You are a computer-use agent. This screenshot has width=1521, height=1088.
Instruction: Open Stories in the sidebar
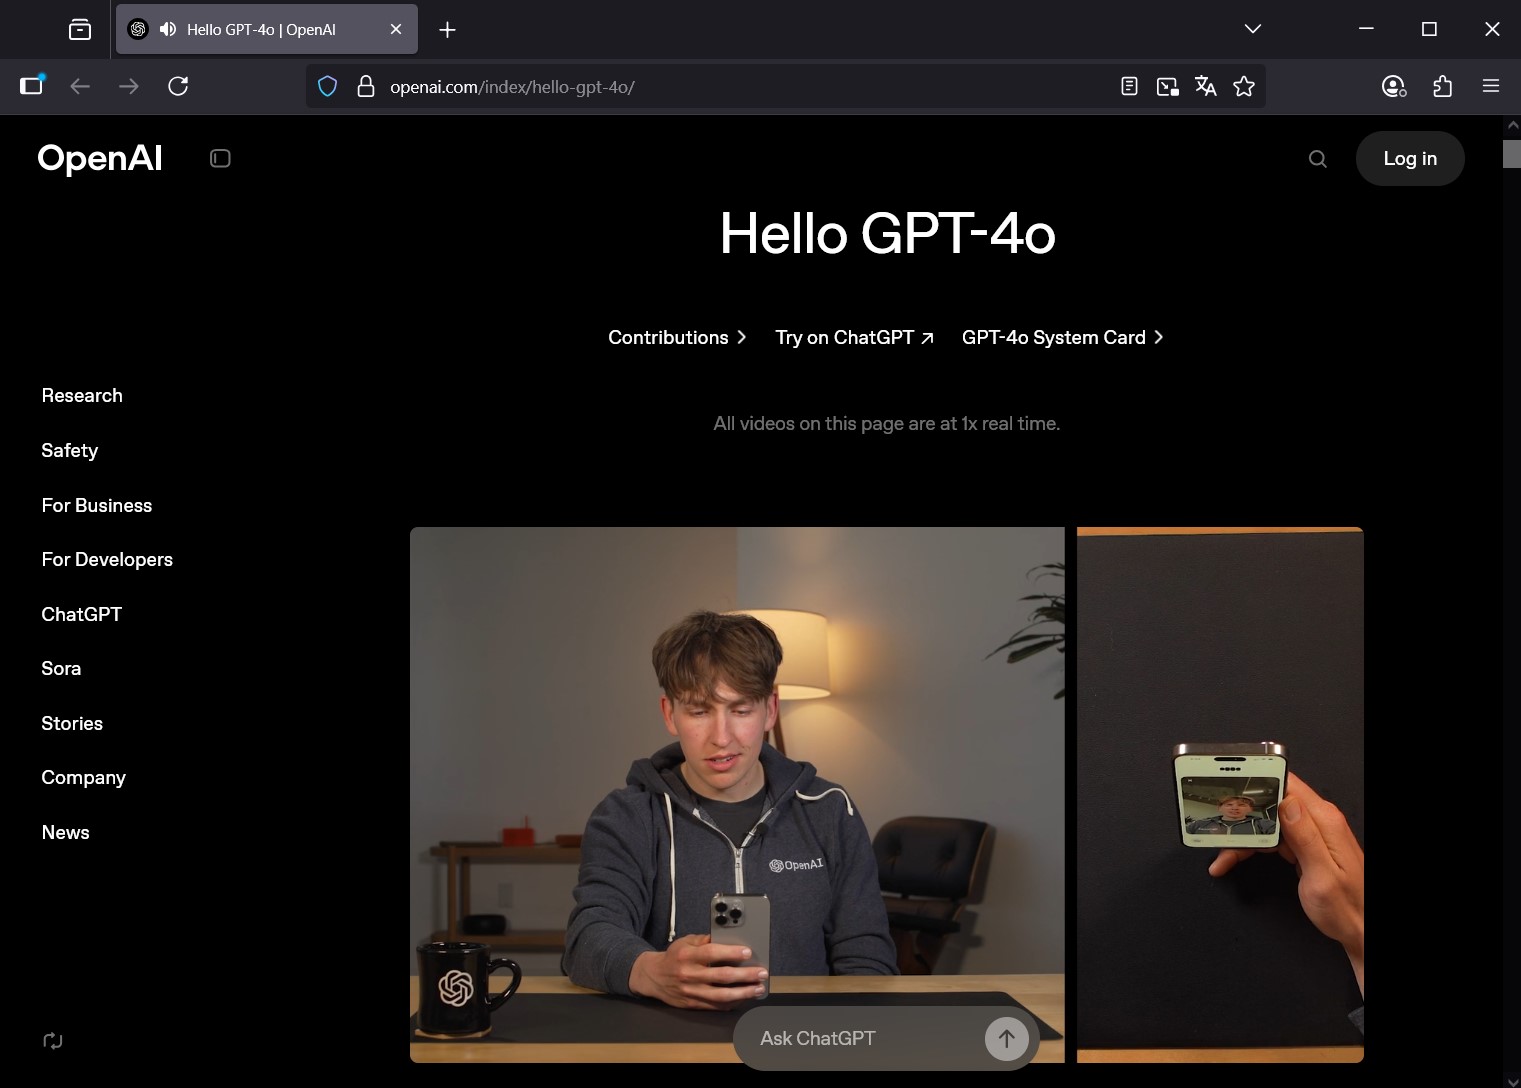click(x=72, y=723)
